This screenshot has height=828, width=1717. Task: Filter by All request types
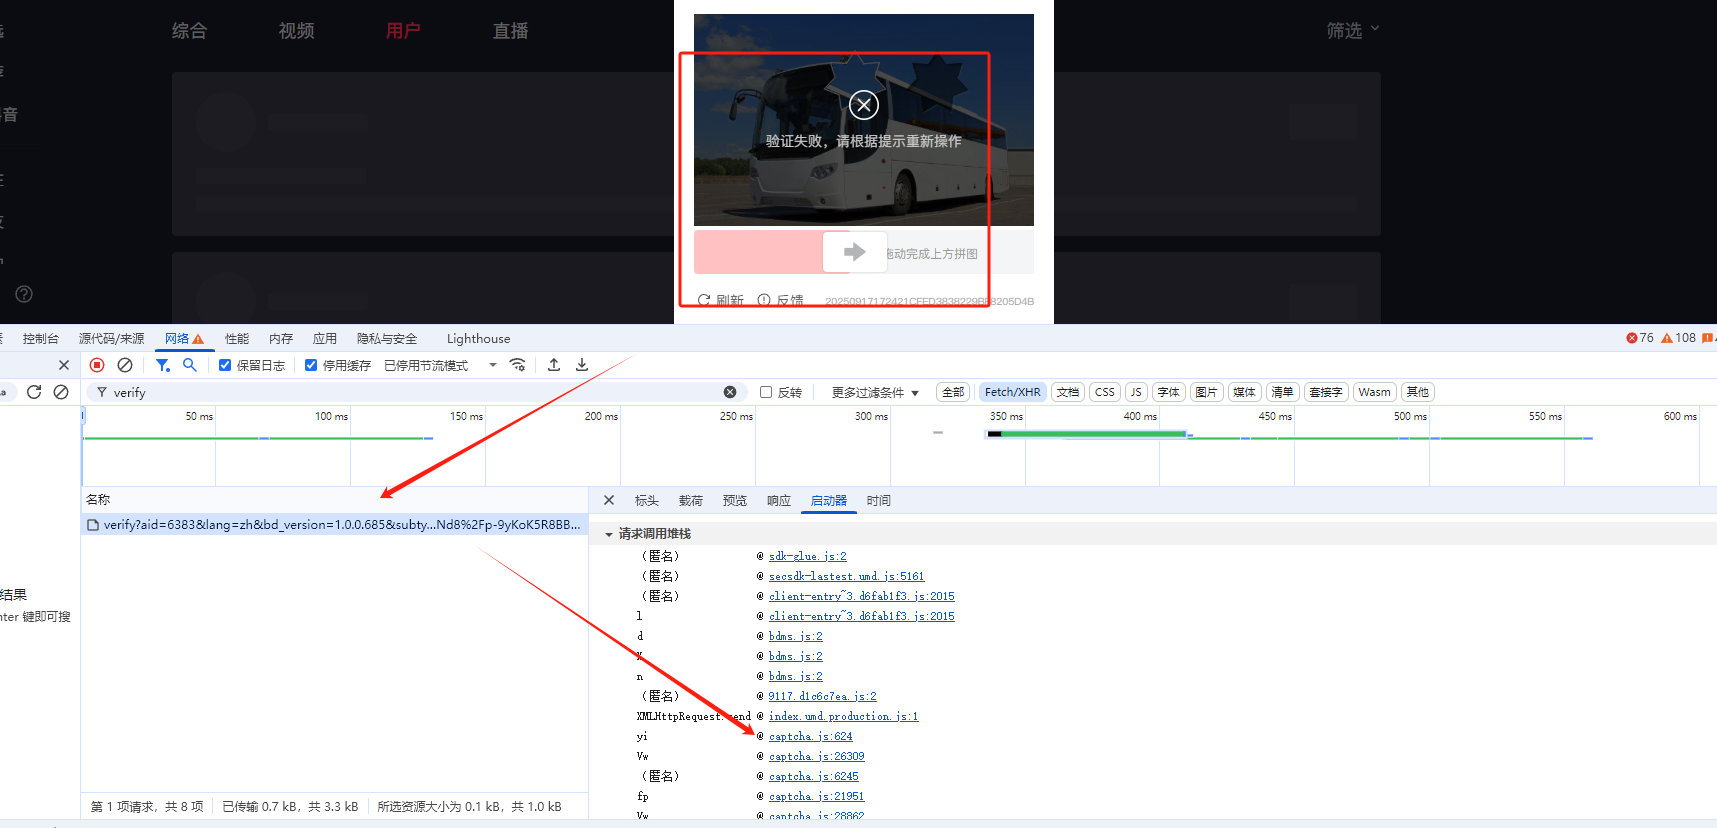pos(953,392)
